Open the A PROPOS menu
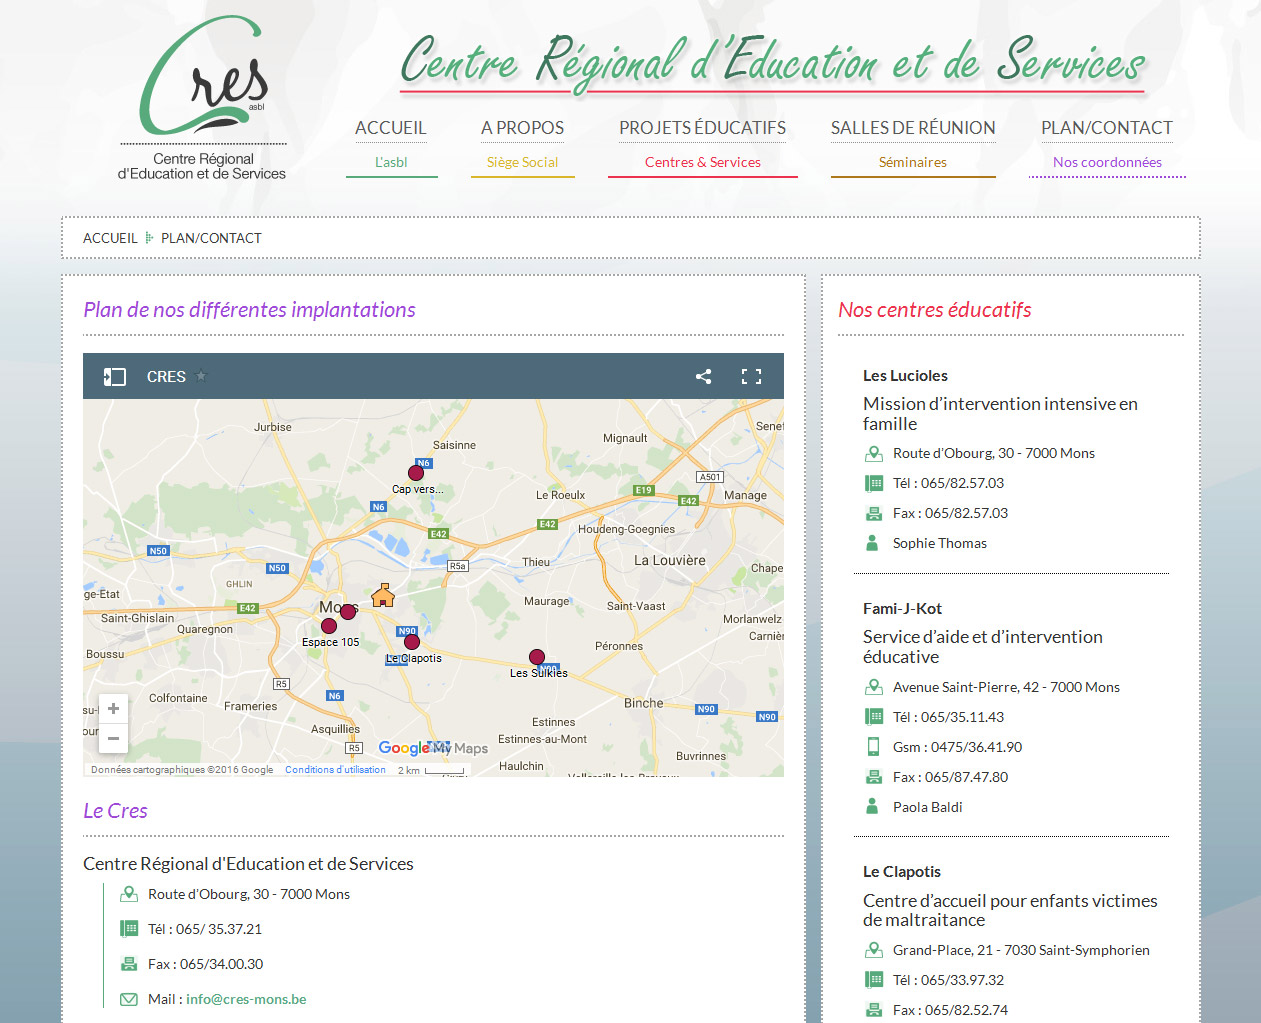This screenshot has height=1023, width=1261. [x=522, y=128]
